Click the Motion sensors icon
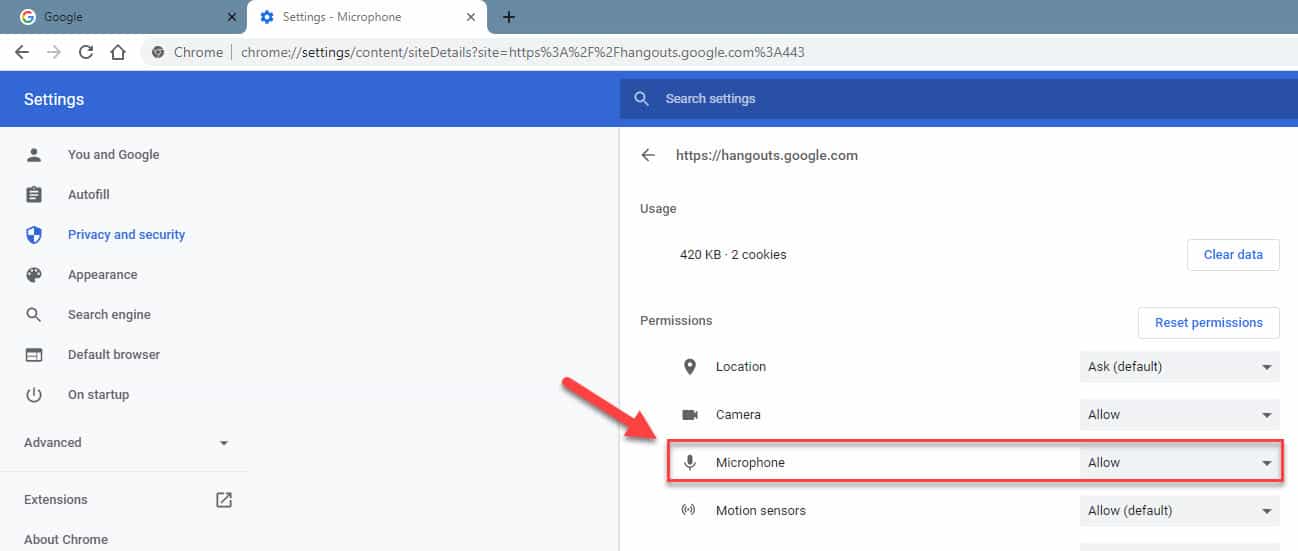The width and height of the screenshot is (1298, 551). [x=689, y=511]
